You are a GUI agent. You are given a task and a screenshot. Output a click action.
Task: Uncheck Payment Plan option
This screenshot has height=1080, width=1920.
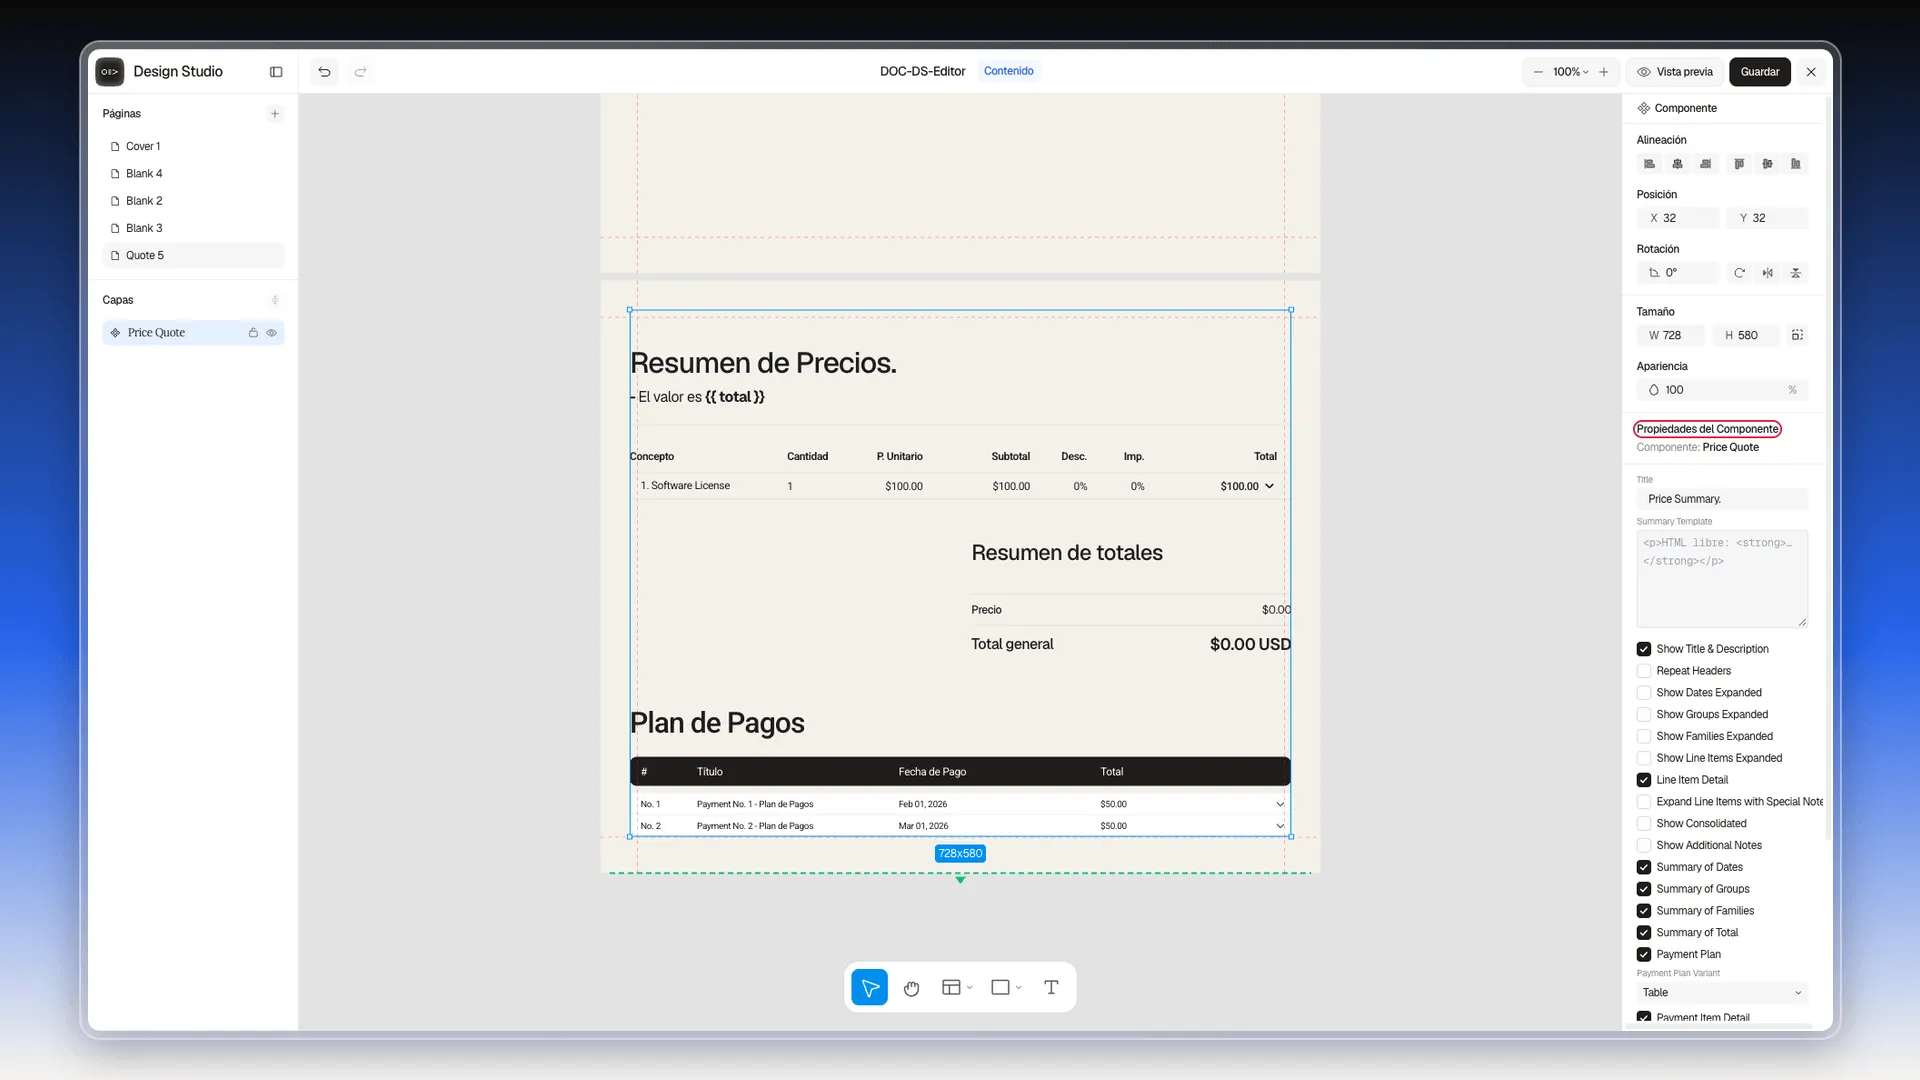1644,955
